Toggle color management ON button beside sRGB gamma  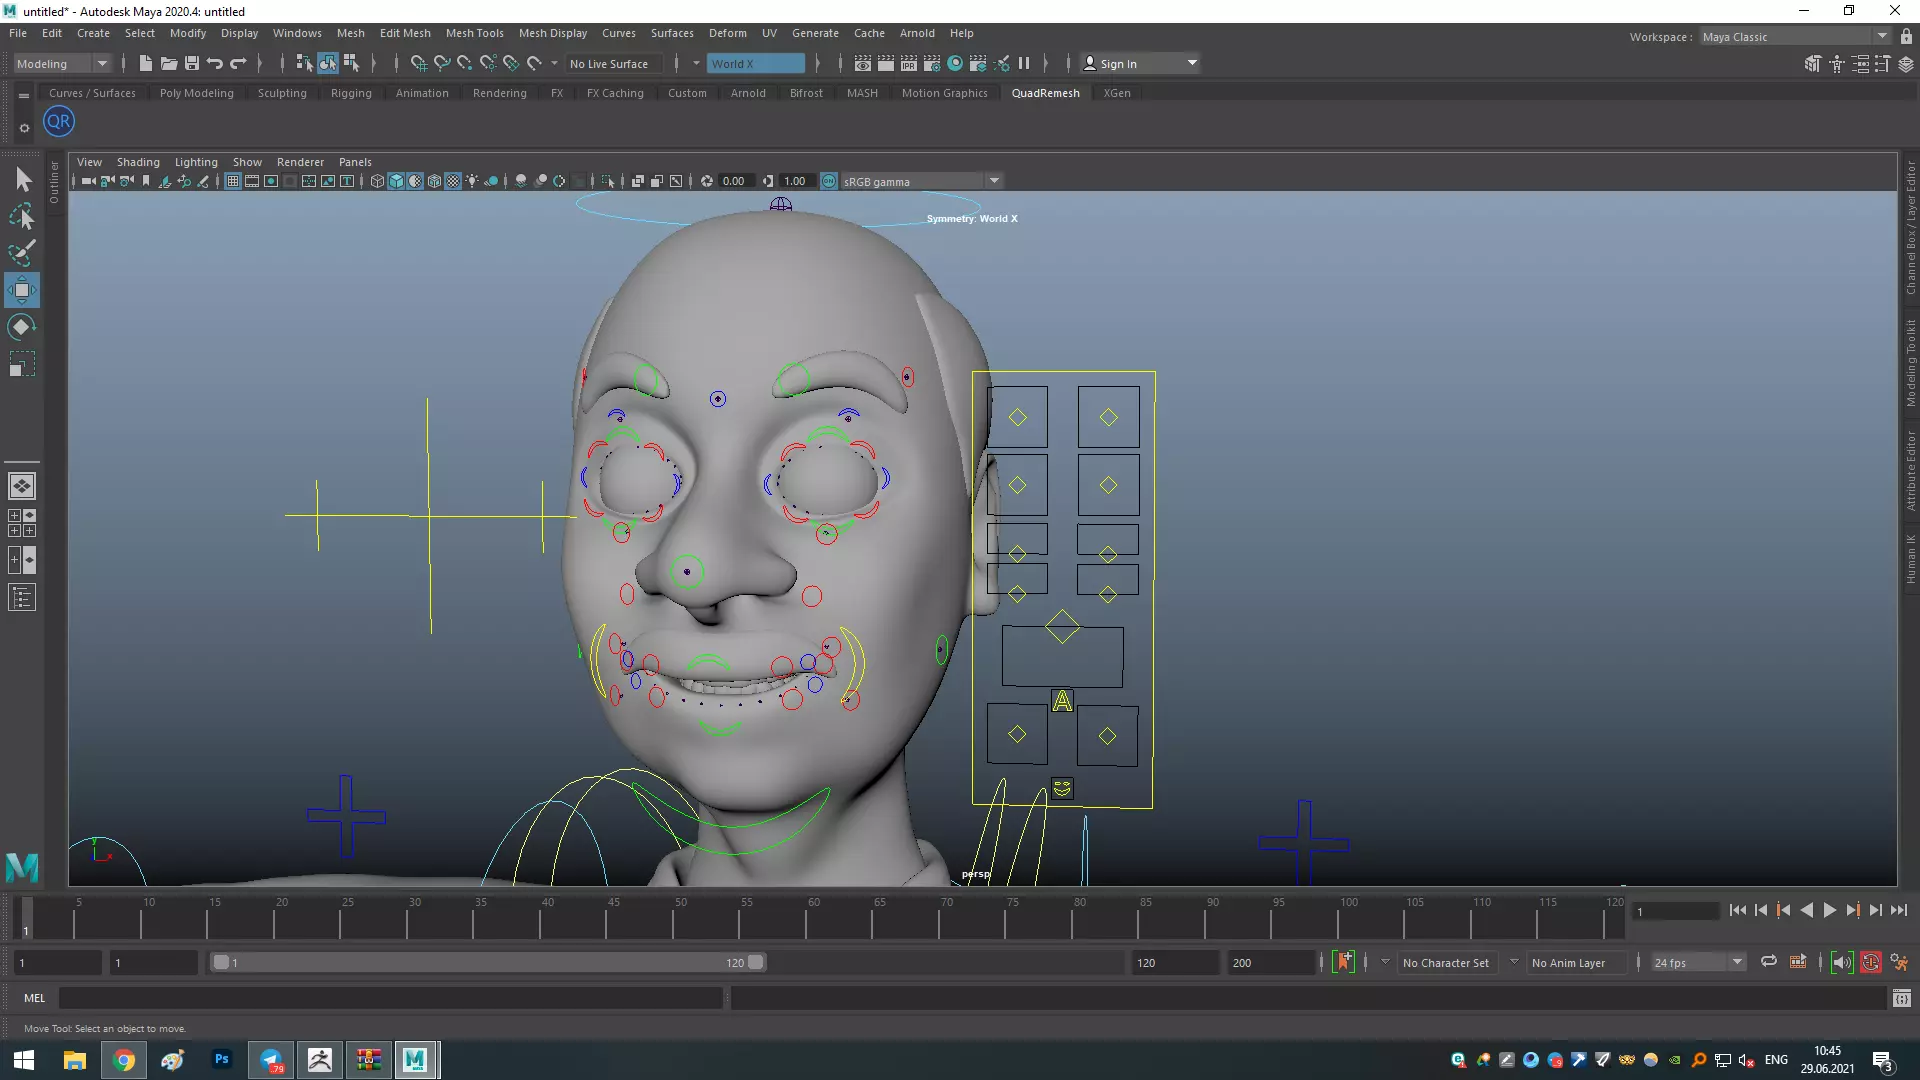click(829, 181)
